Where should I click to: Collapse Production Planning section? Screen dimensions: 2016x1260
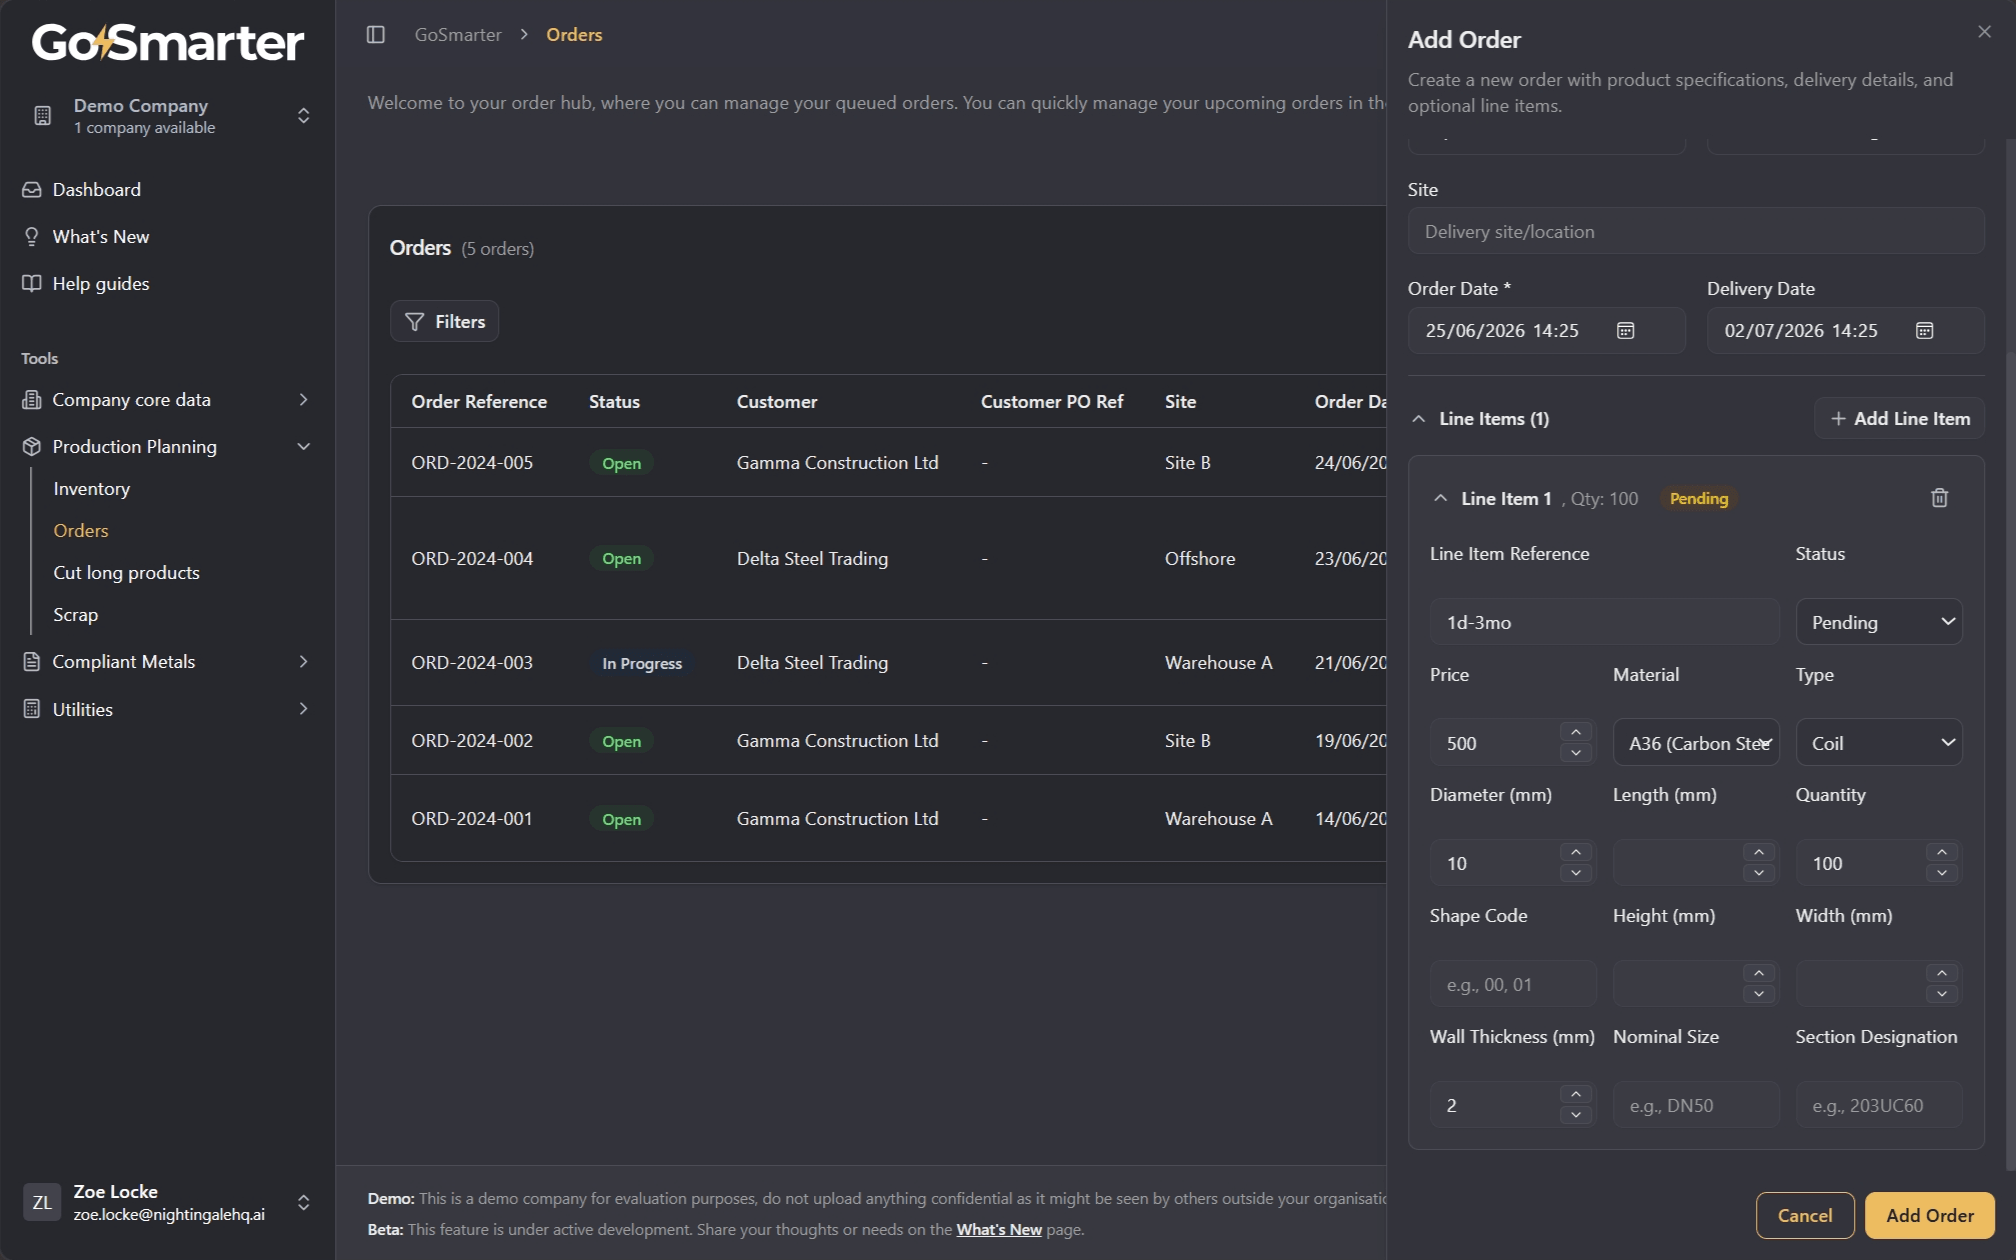pos(168,447)
